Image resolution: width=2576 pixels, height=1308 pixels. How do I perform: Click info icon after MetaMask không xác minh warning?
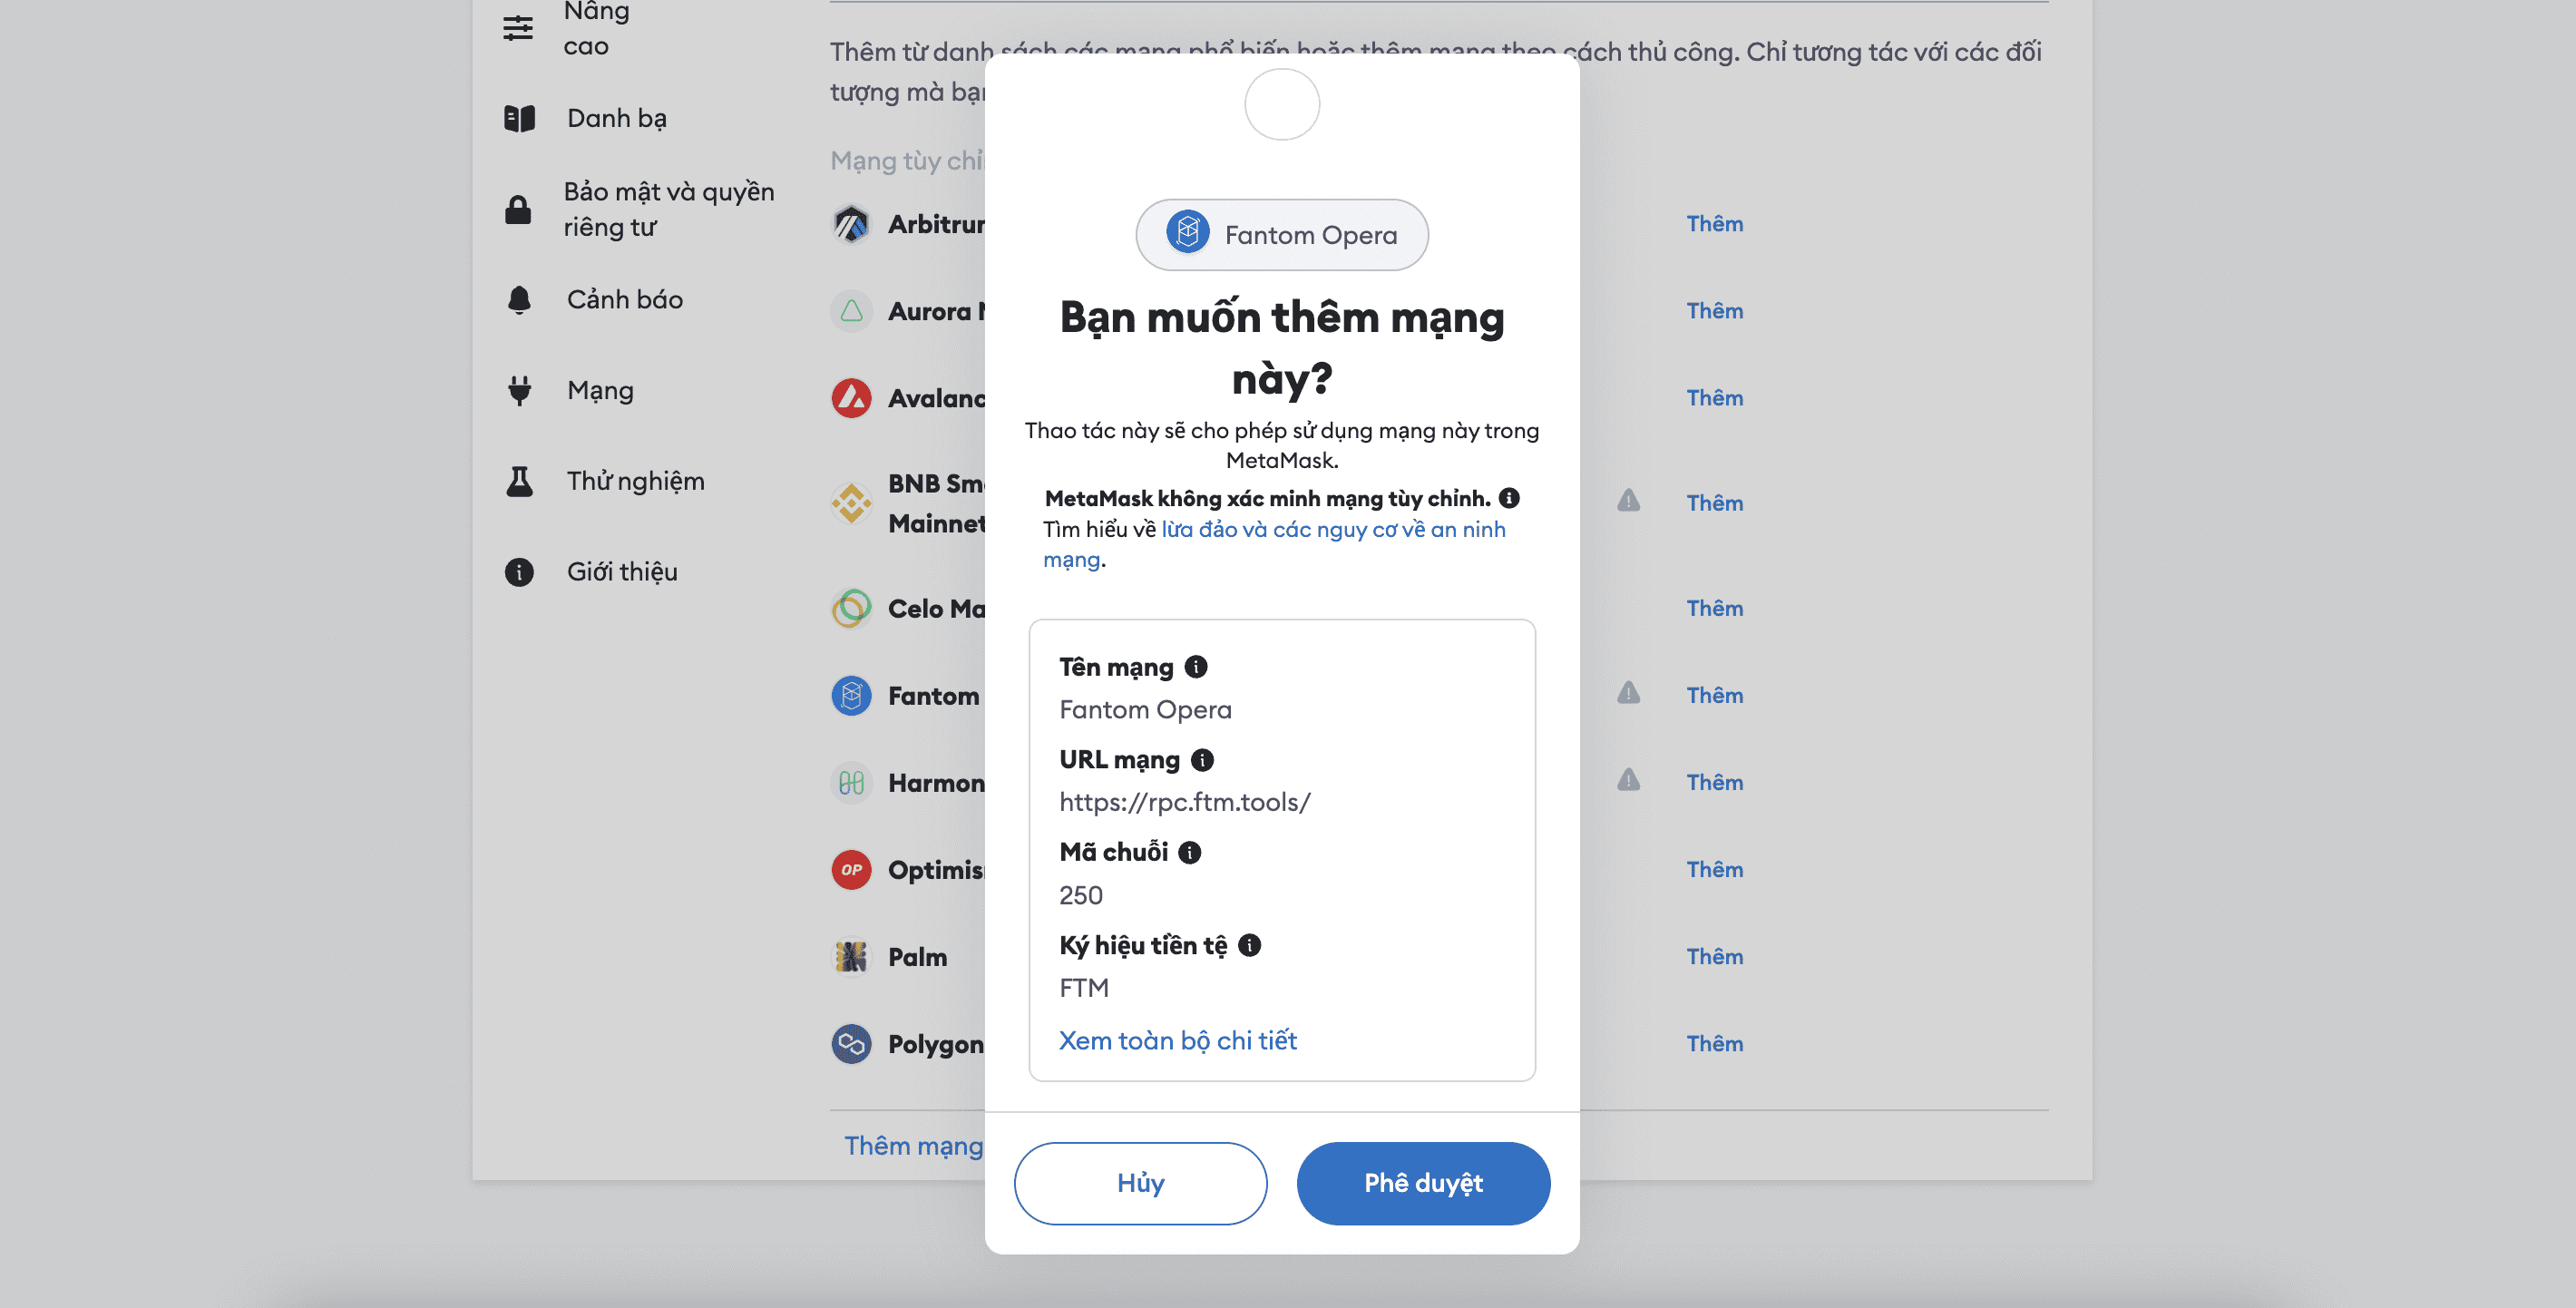click(1510, 498)
